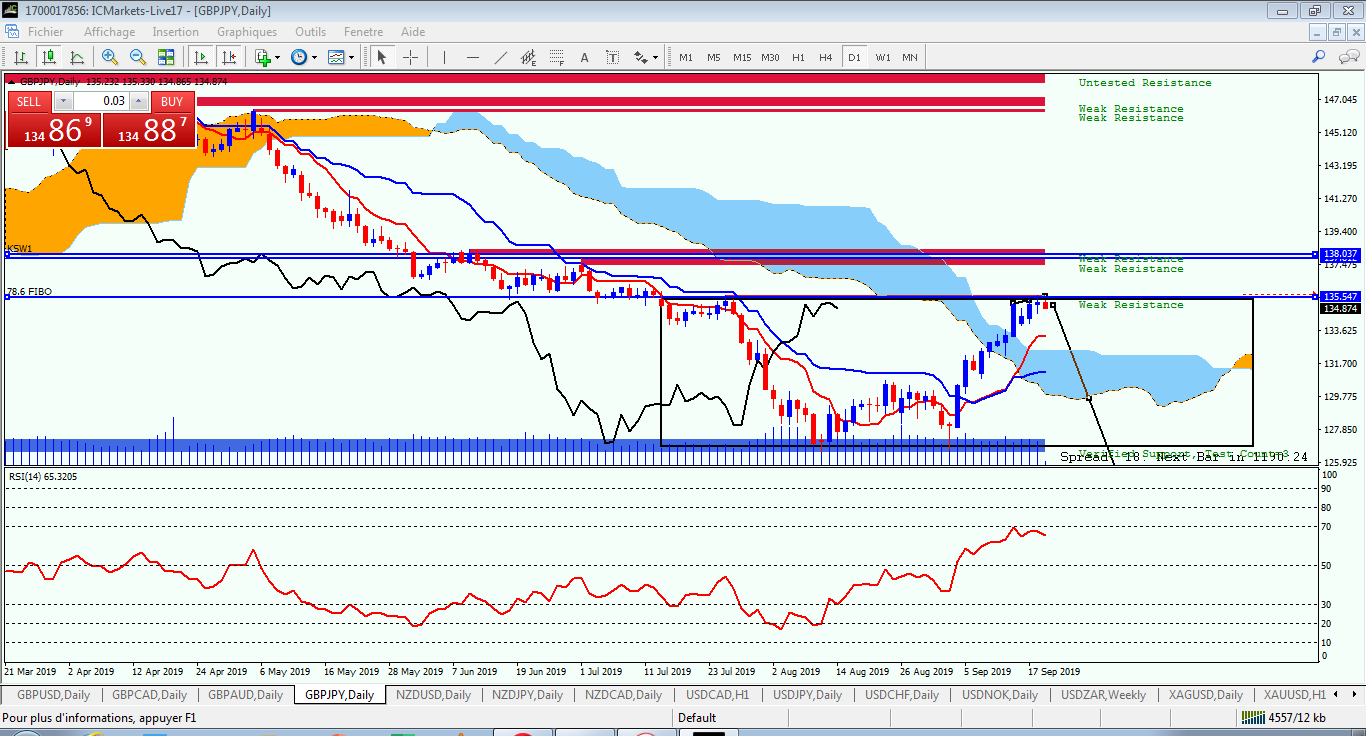The image size is (1366, 736).
Task: Open the search magnifier icon
Action: coord(1320,57)
